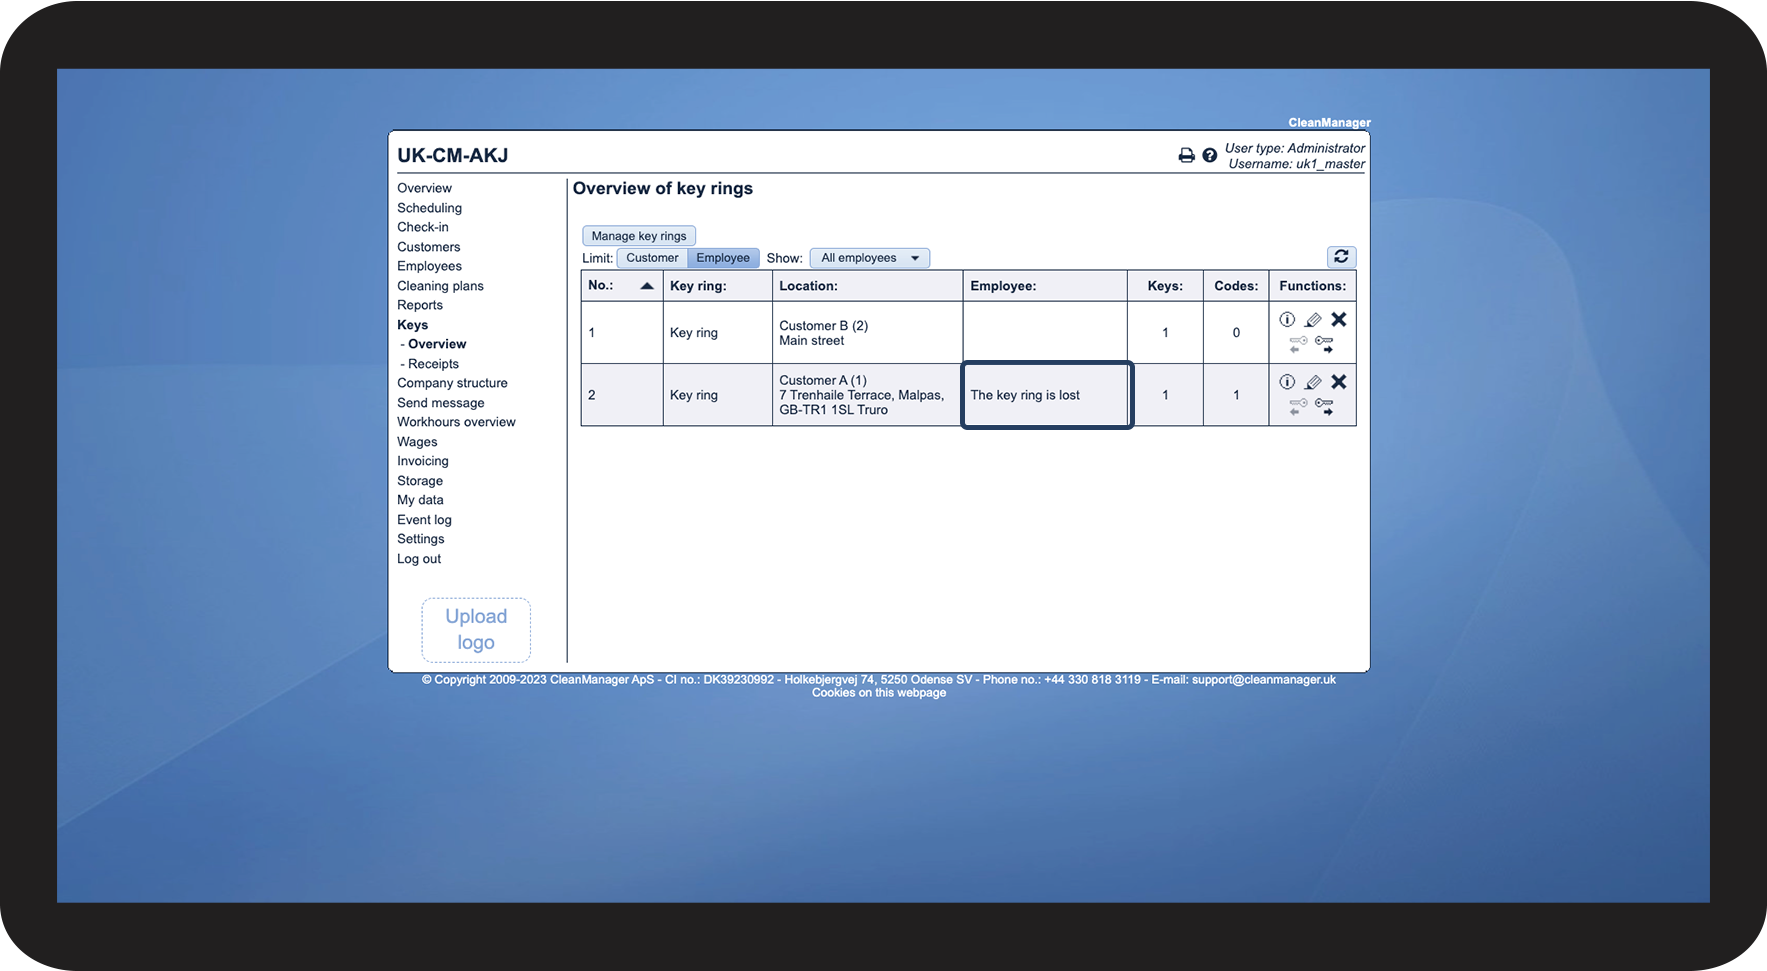Go to Scheduling in the sidebar

429,208
